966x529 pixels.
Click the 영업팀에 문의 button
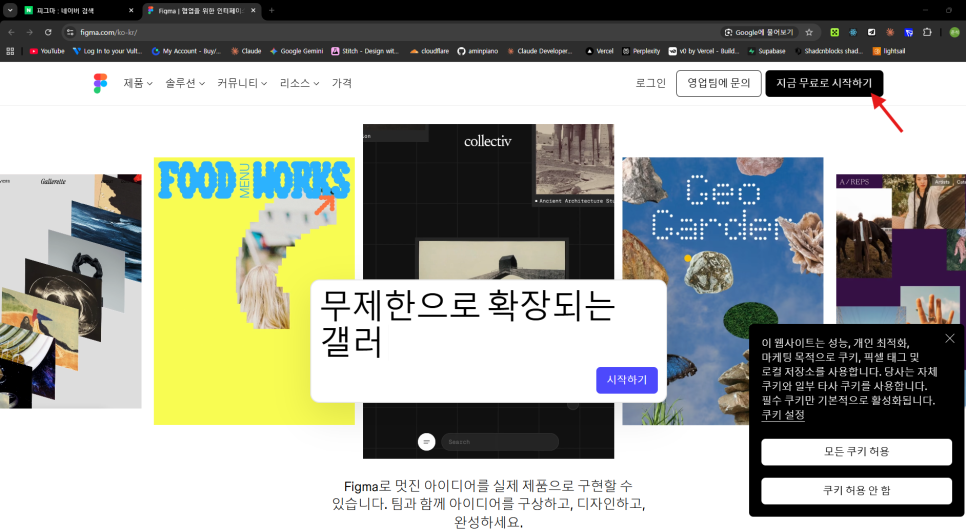point(718,83)
